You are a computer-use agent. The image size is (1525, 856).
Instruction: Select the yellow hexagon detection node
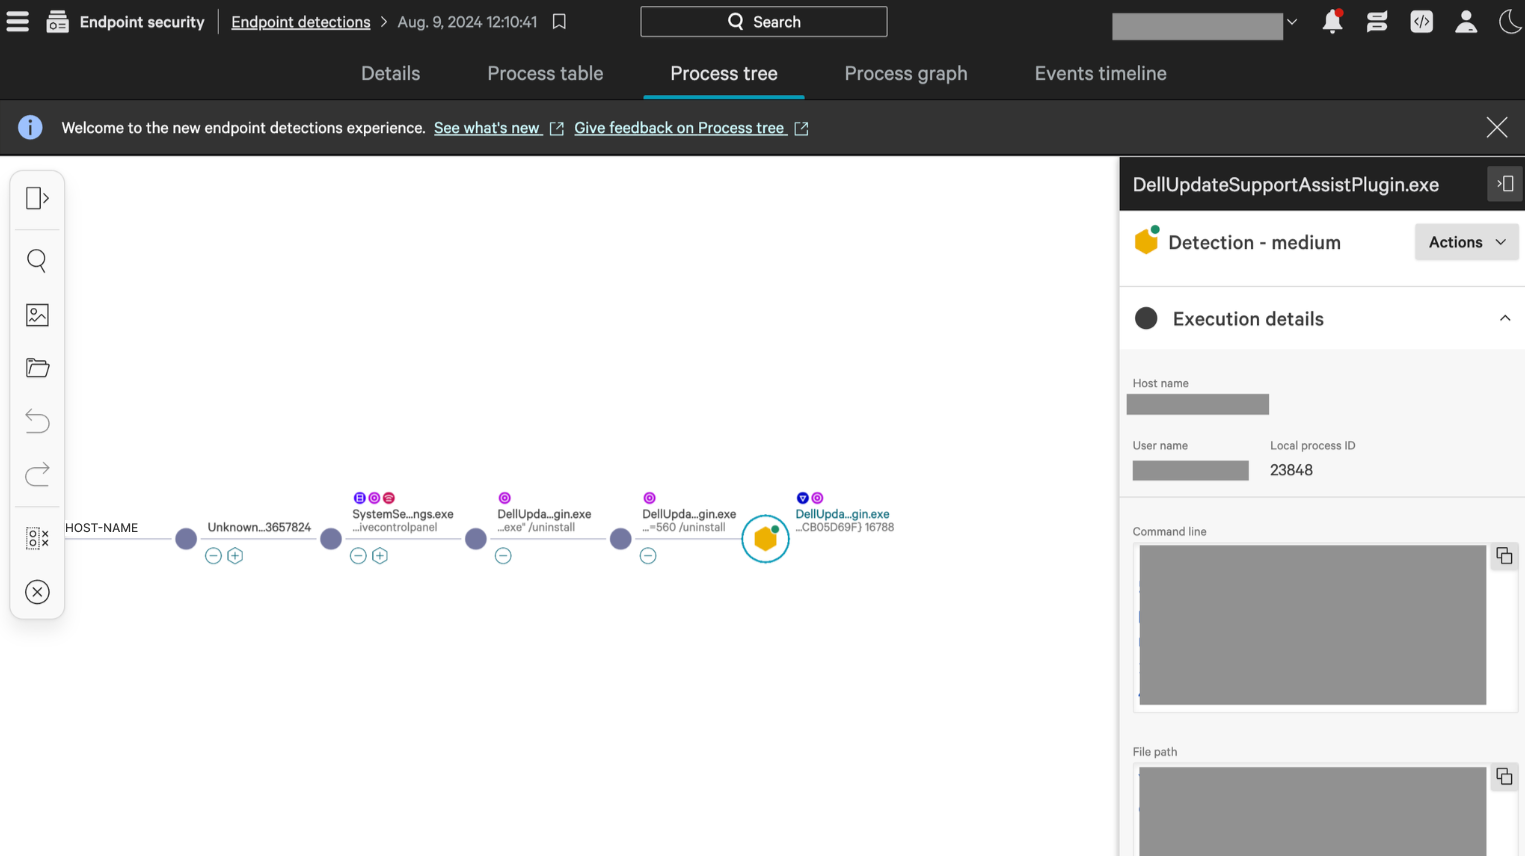click(765, 539)
